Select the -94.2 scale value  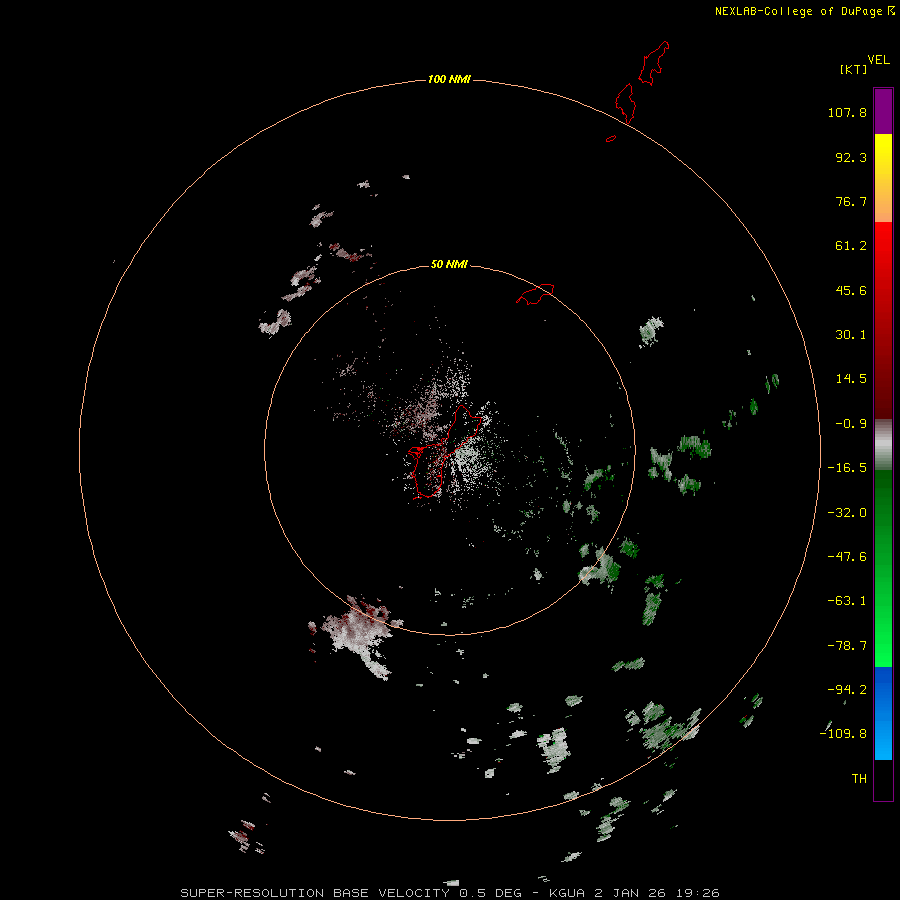tap(847, 689)
